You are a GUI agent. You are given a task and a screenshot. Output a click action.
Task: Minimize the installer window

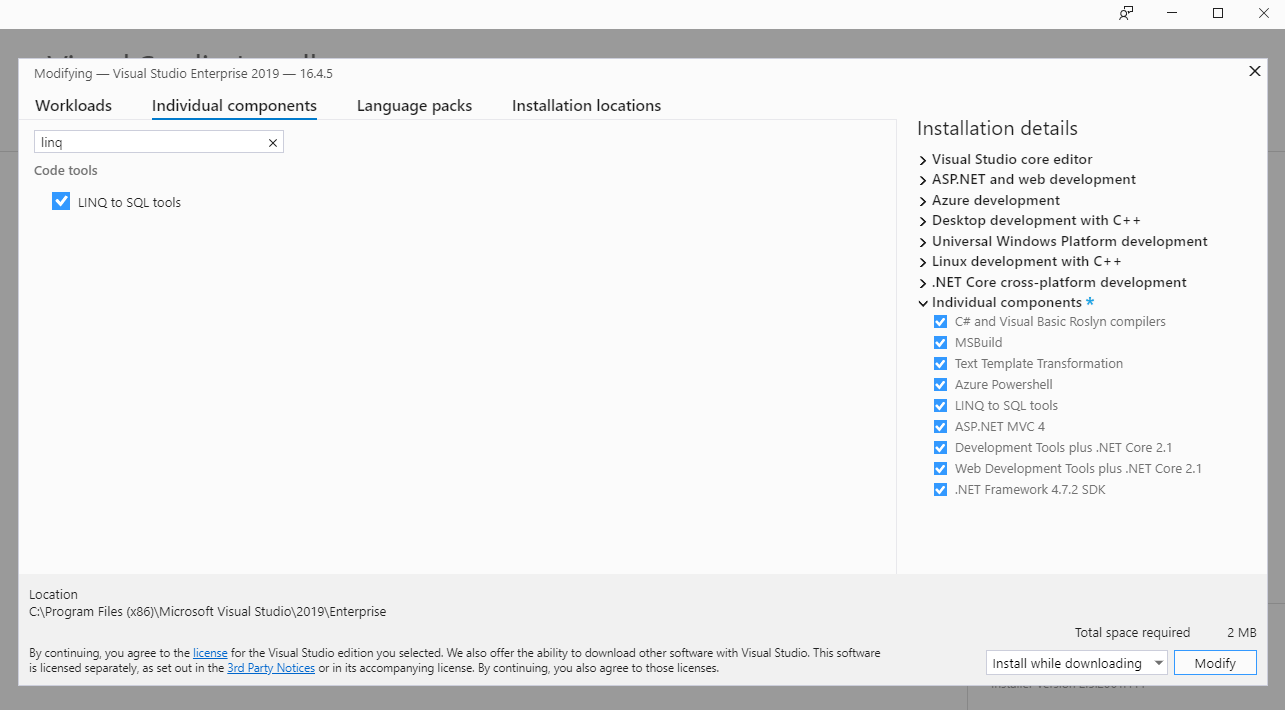click(x=1172, y=13)
